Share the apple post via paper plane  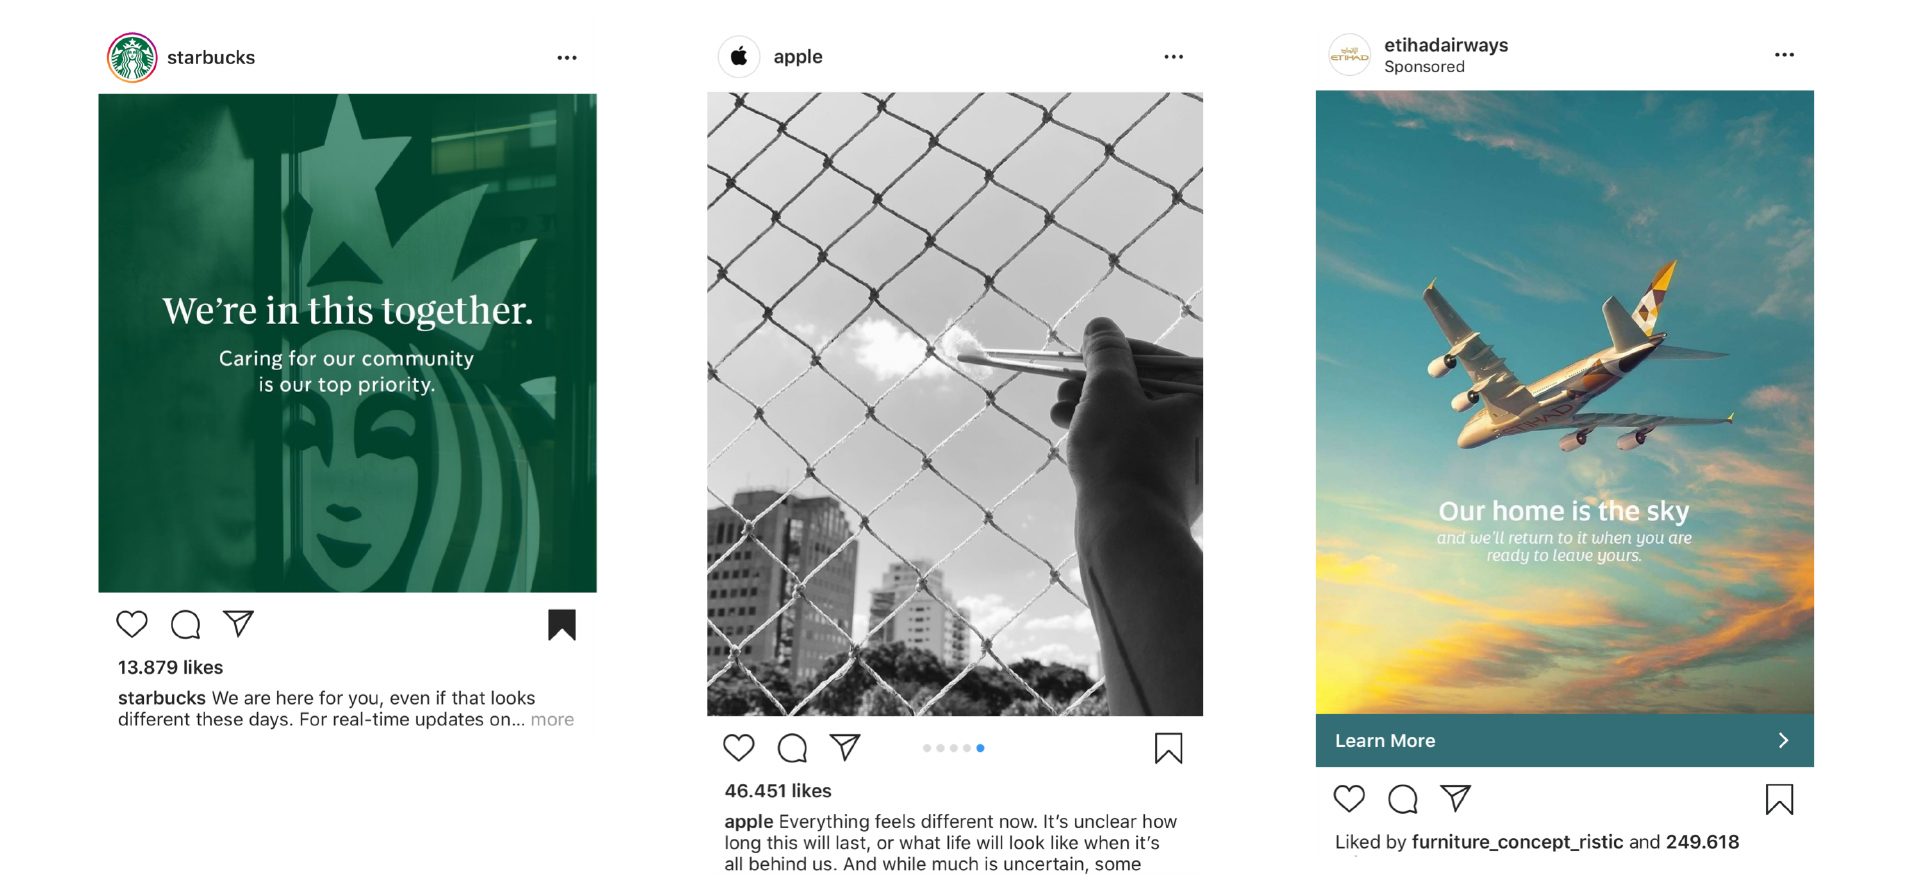pyautogui.click(x=845, y=746)
